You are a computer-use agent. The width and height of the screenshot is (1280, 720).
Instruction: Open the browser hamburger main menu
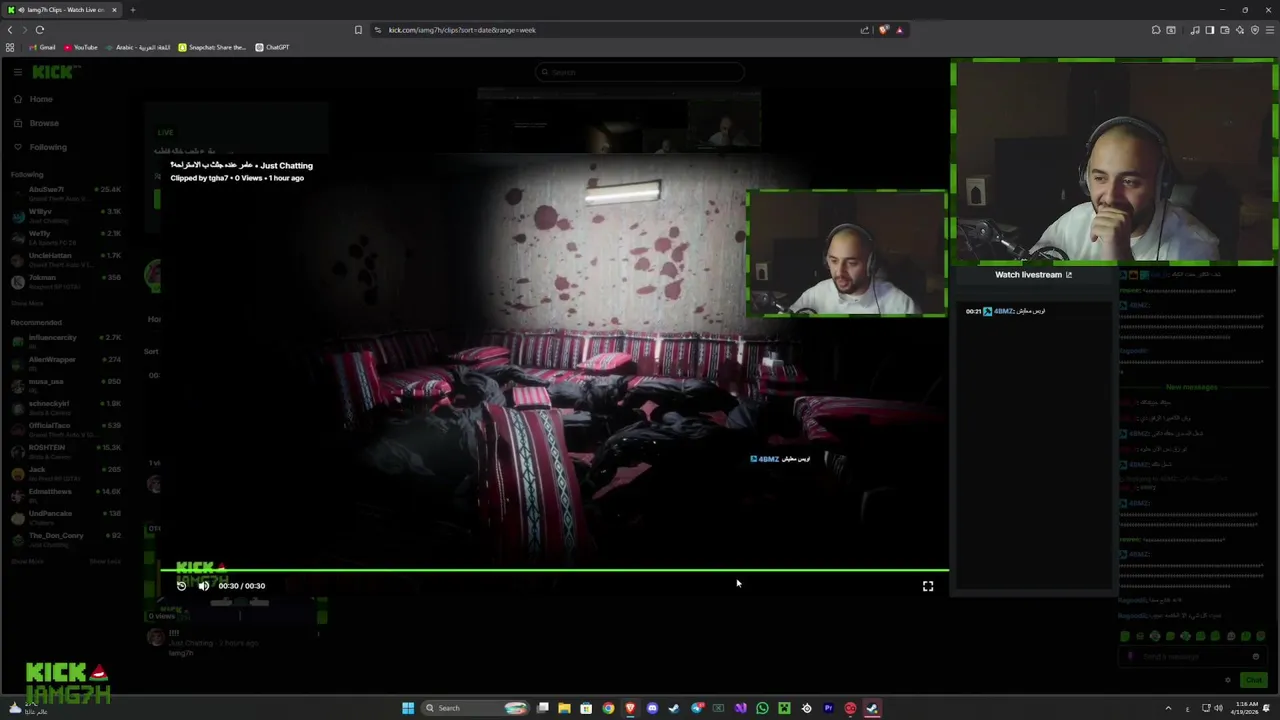coord(1270,30)
